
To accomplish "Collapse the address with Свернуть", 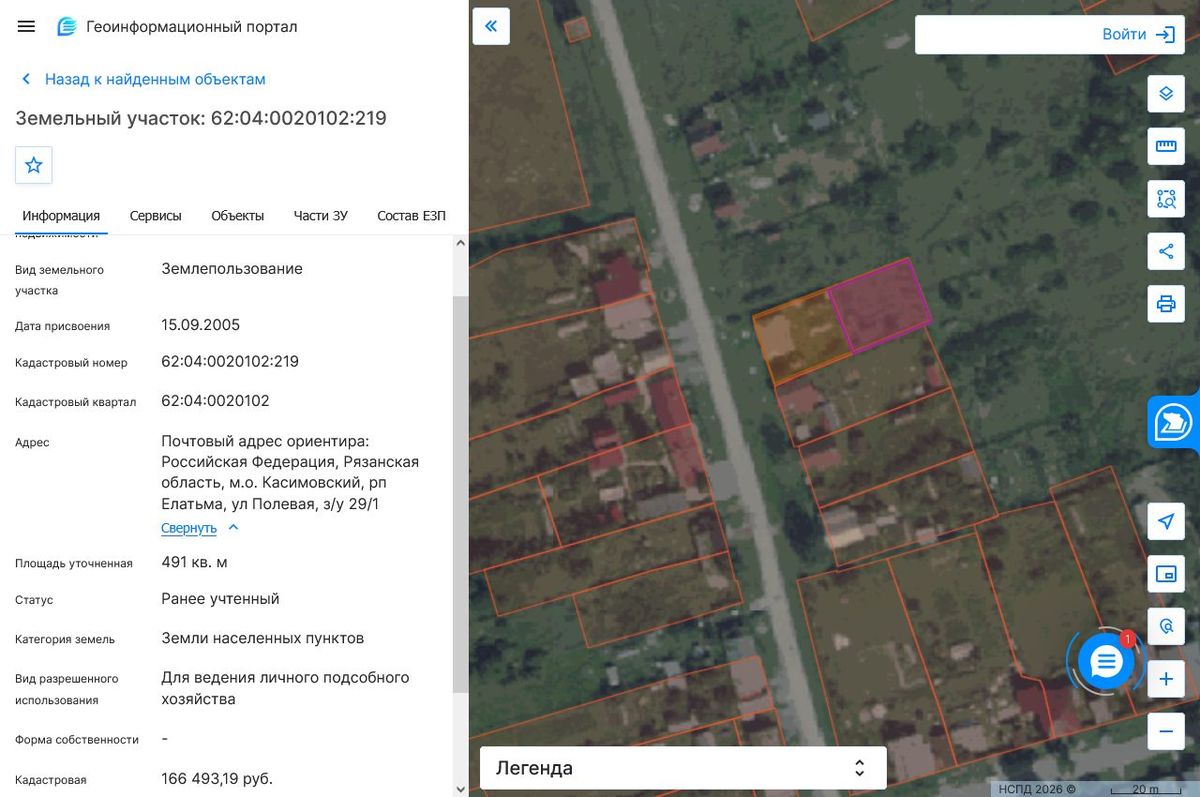I will [189, 528].
